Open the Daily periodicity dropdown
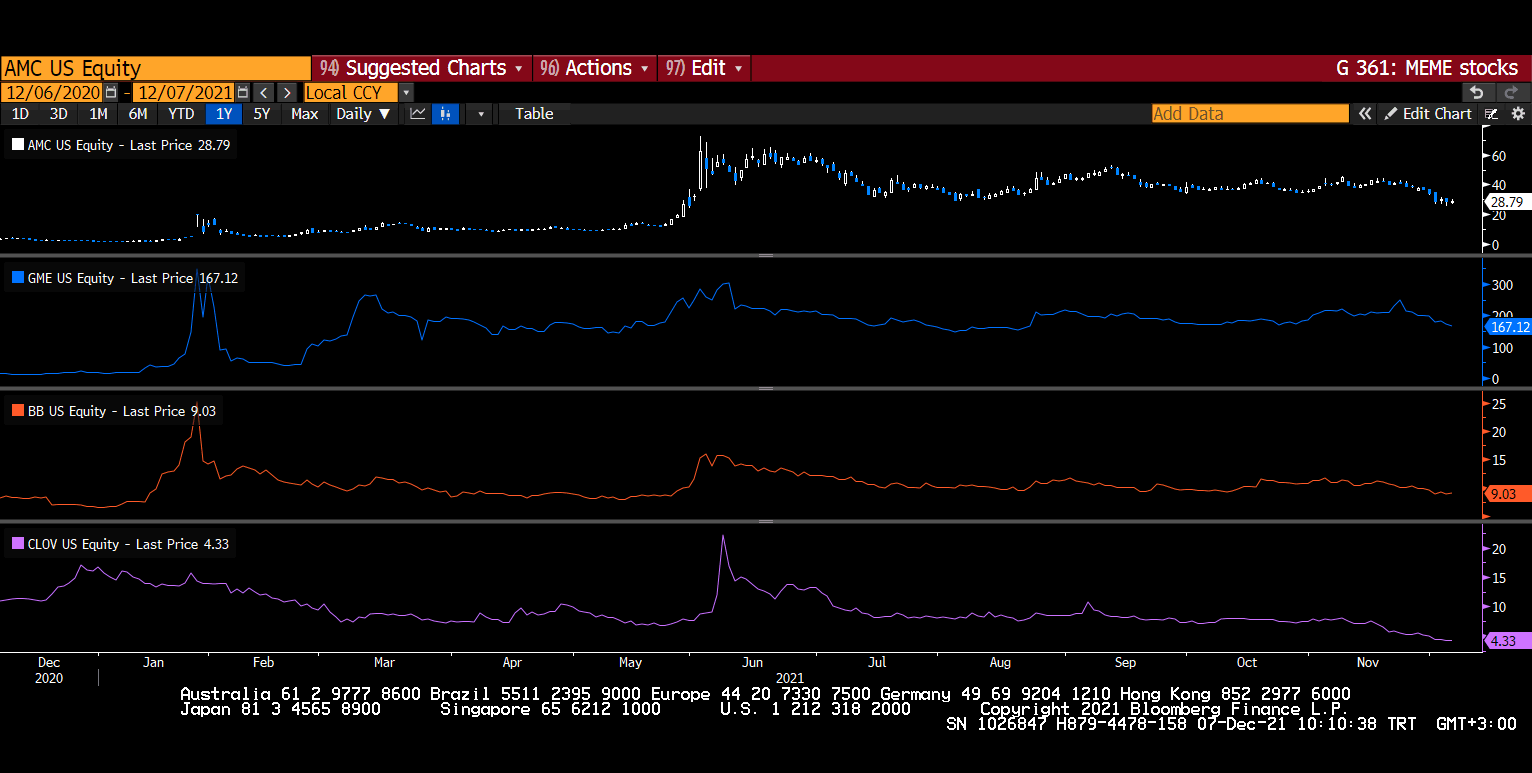This screenshot has height=773, width=1532. 364,114
